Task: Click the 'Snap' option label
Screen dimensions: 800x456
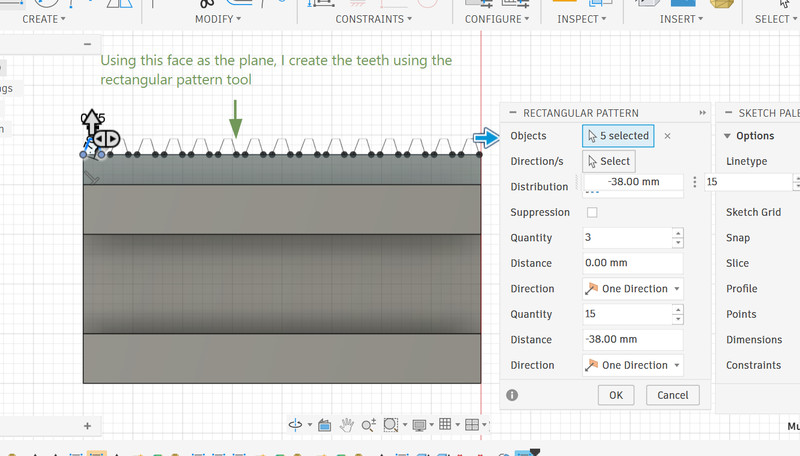Action: tap(738, 238)
